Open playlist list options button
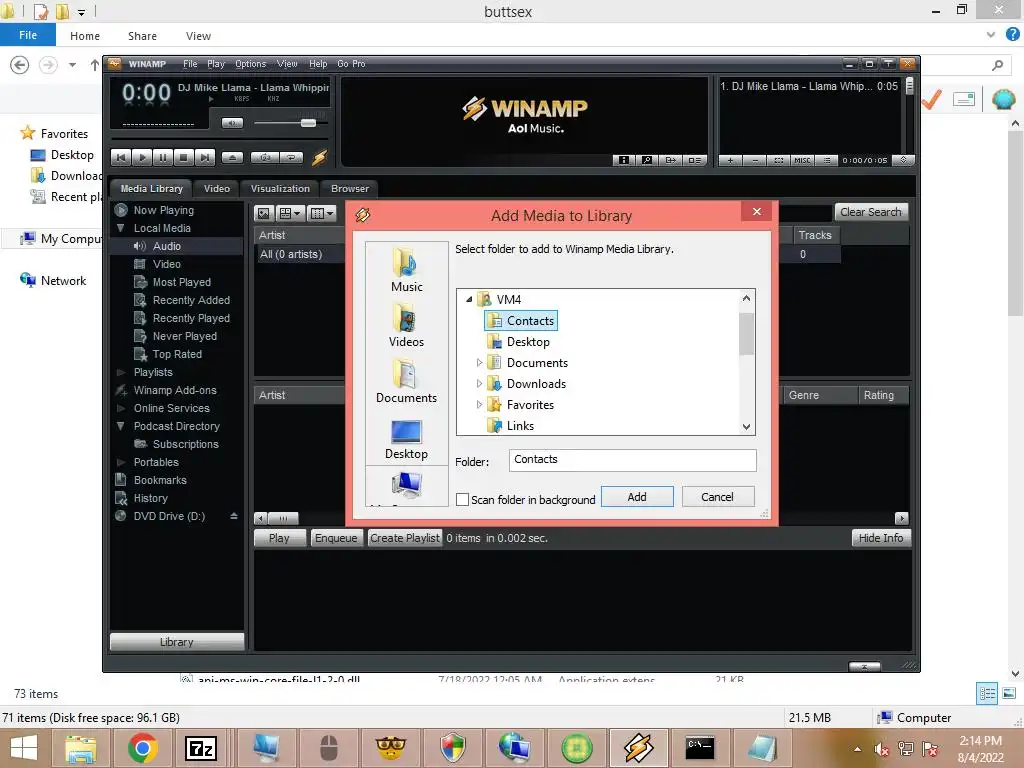The height and width of the screenshot is (768, 1024). tap(827, 160)
